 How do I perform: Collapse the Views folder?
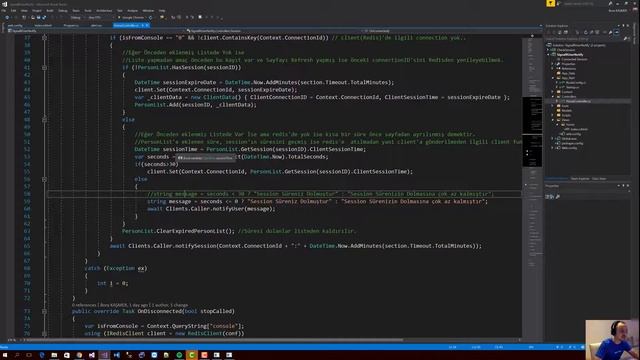click(x=553, y=120)
